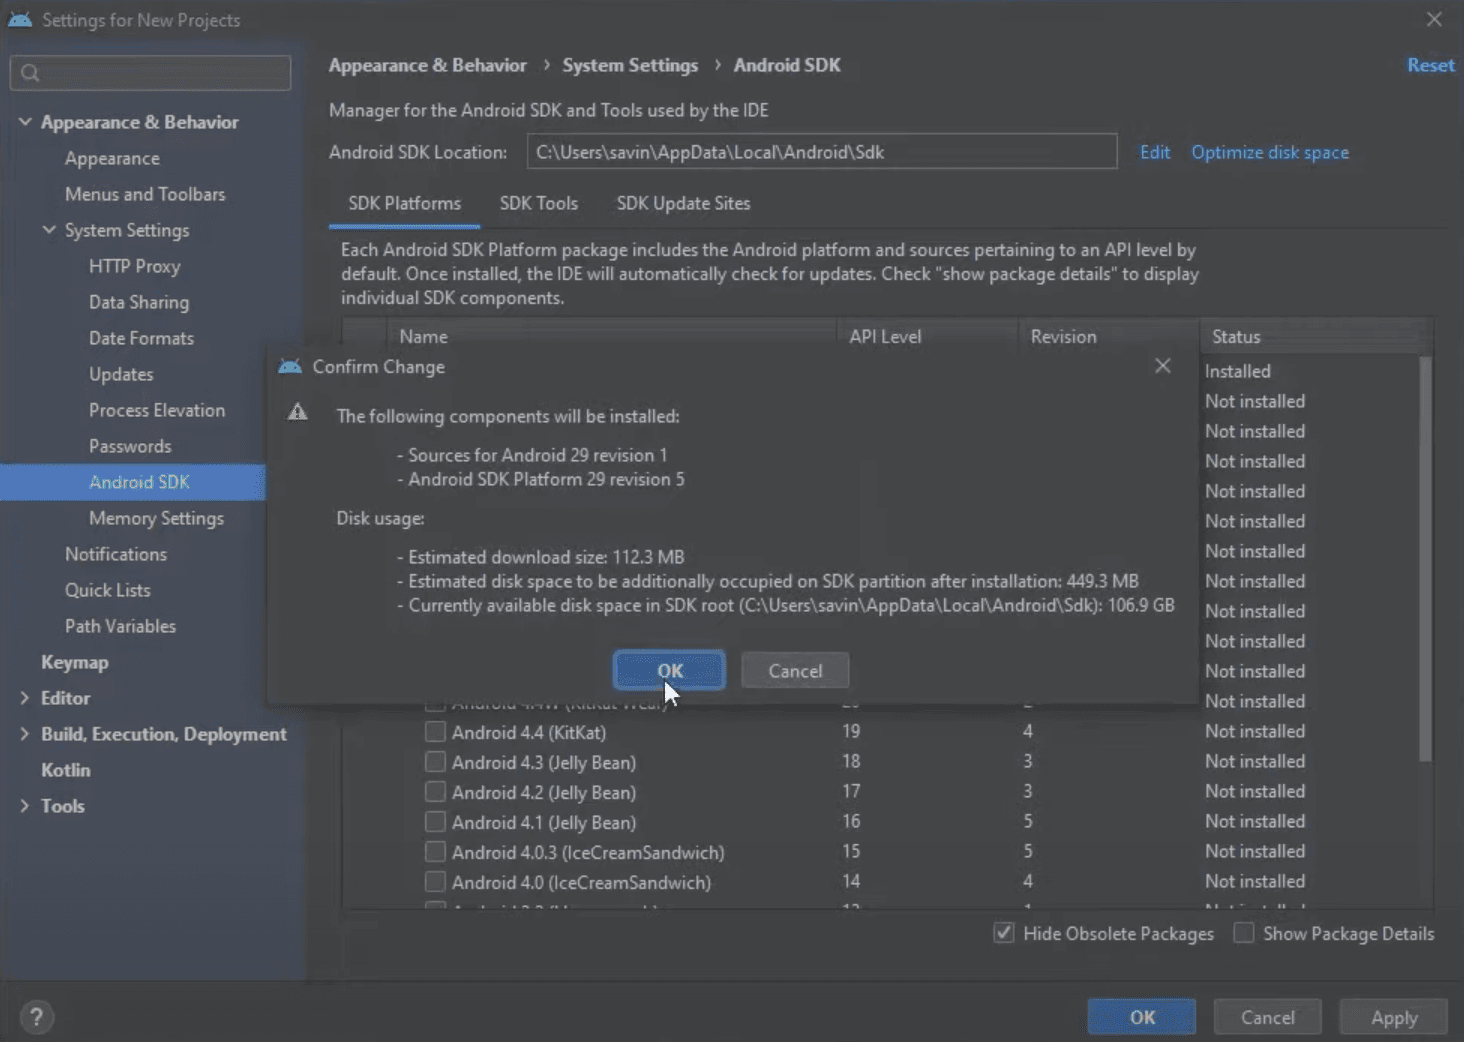Open the Optimize disk space link
This screenshot has width=1464, height=1042.
tap(1269, 152)
